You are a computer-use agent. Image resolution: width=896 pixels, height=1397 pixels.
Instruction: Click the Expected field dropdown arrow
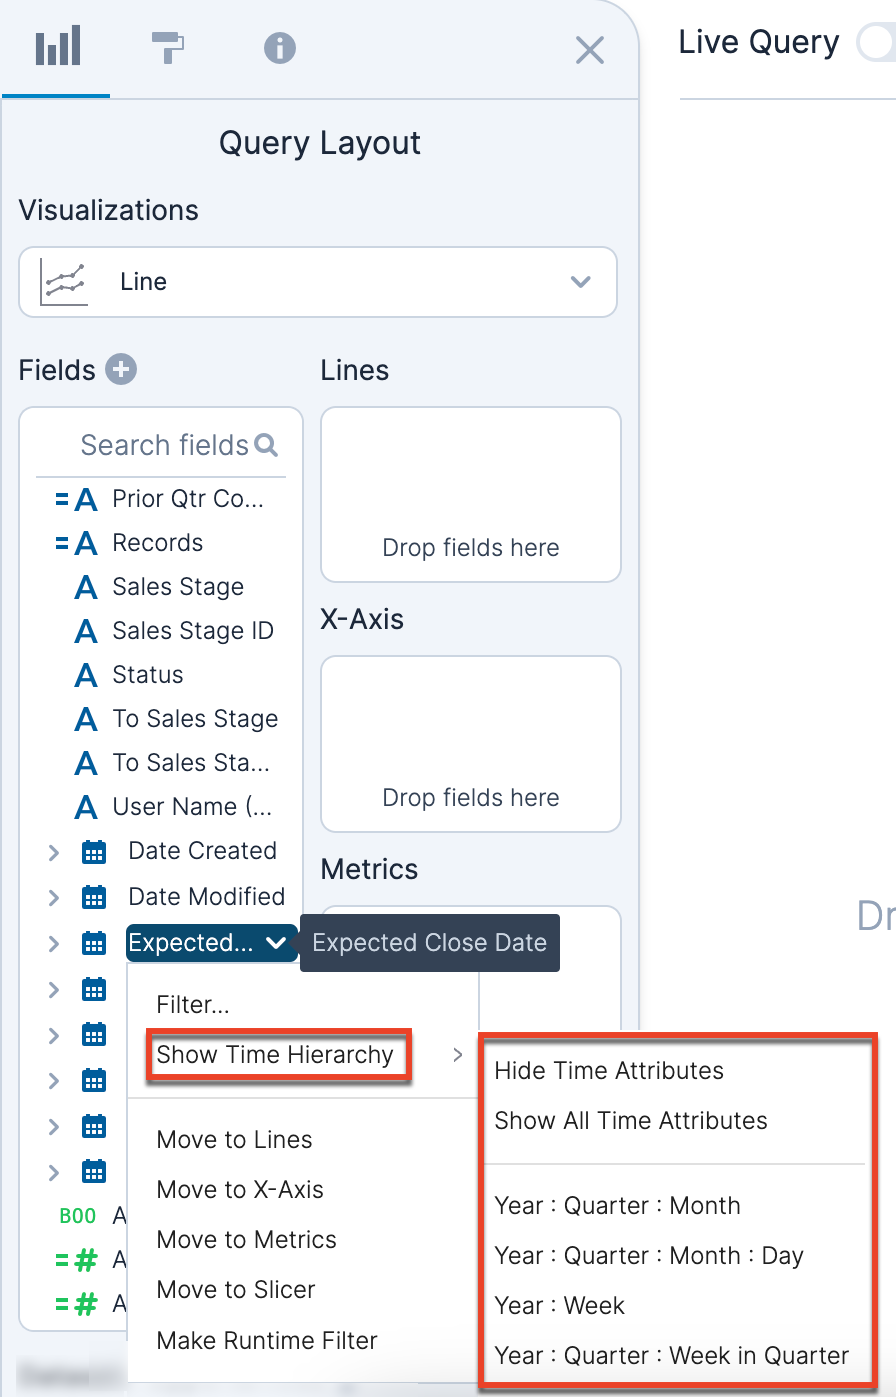[x=276, y=943]
